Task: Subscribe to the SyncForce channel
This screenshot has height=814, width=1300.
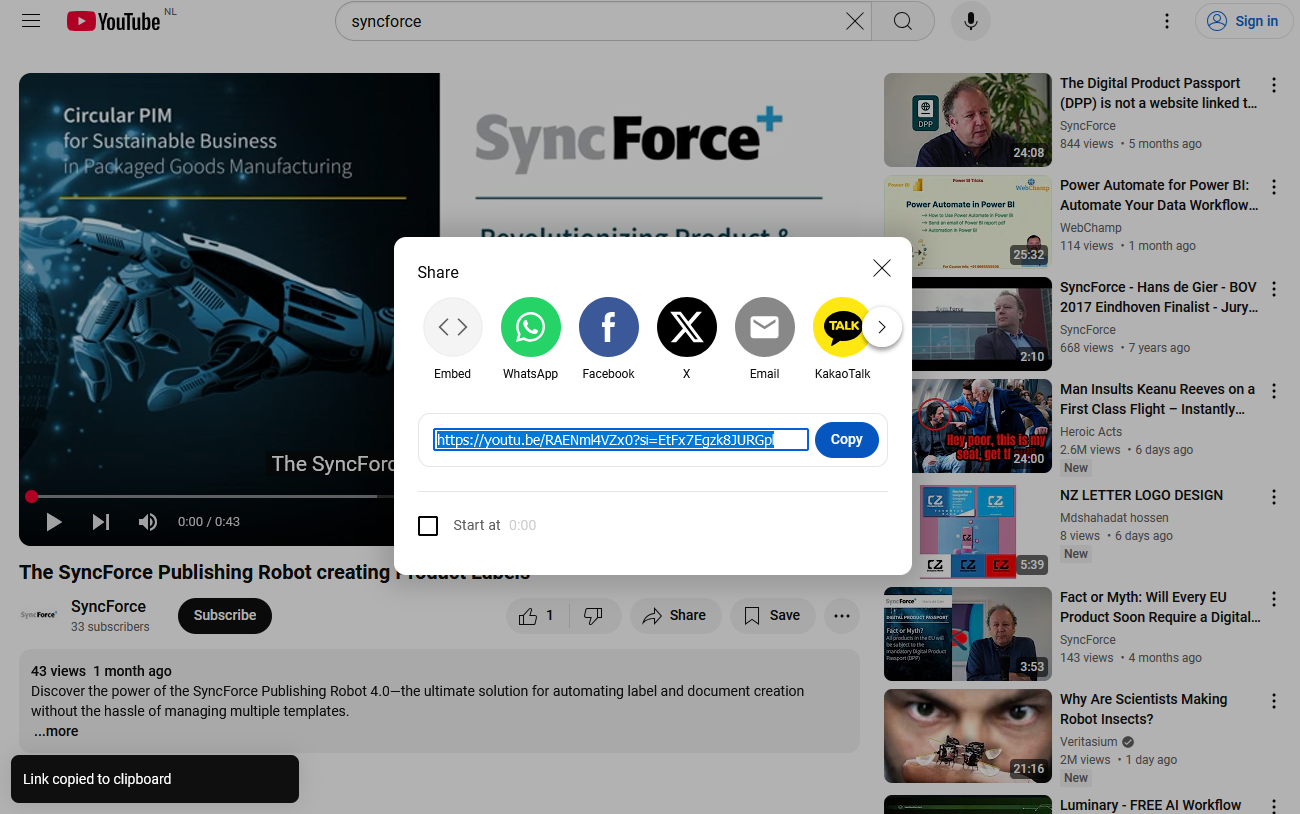Action: (x=225, y=615)
